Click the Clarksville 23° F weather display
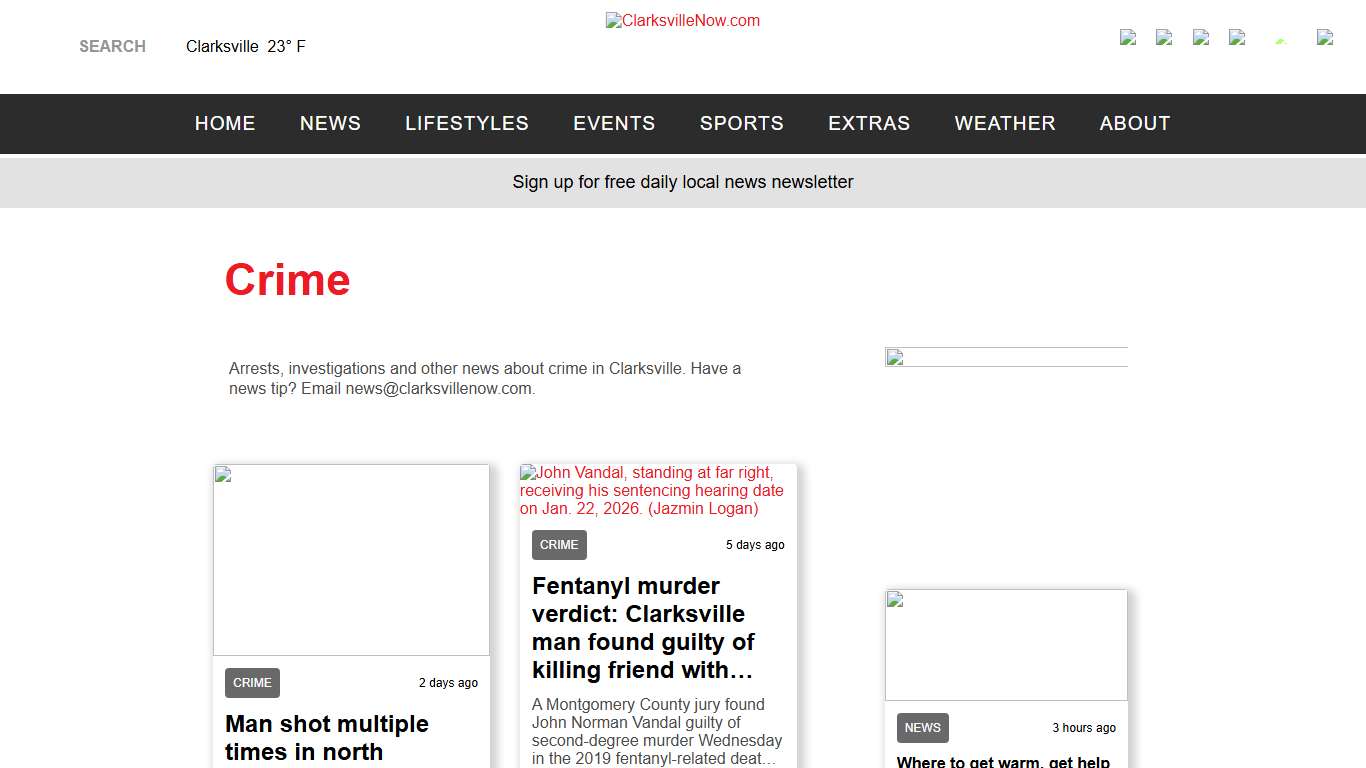Screen dimensions: 1366x768 [246, 46]
